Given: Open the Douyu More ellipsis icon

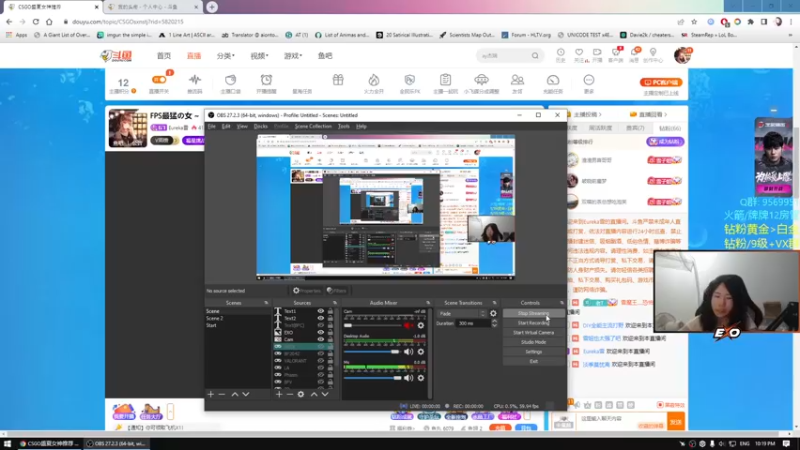Looking at the screenshot, I should 589,80.
